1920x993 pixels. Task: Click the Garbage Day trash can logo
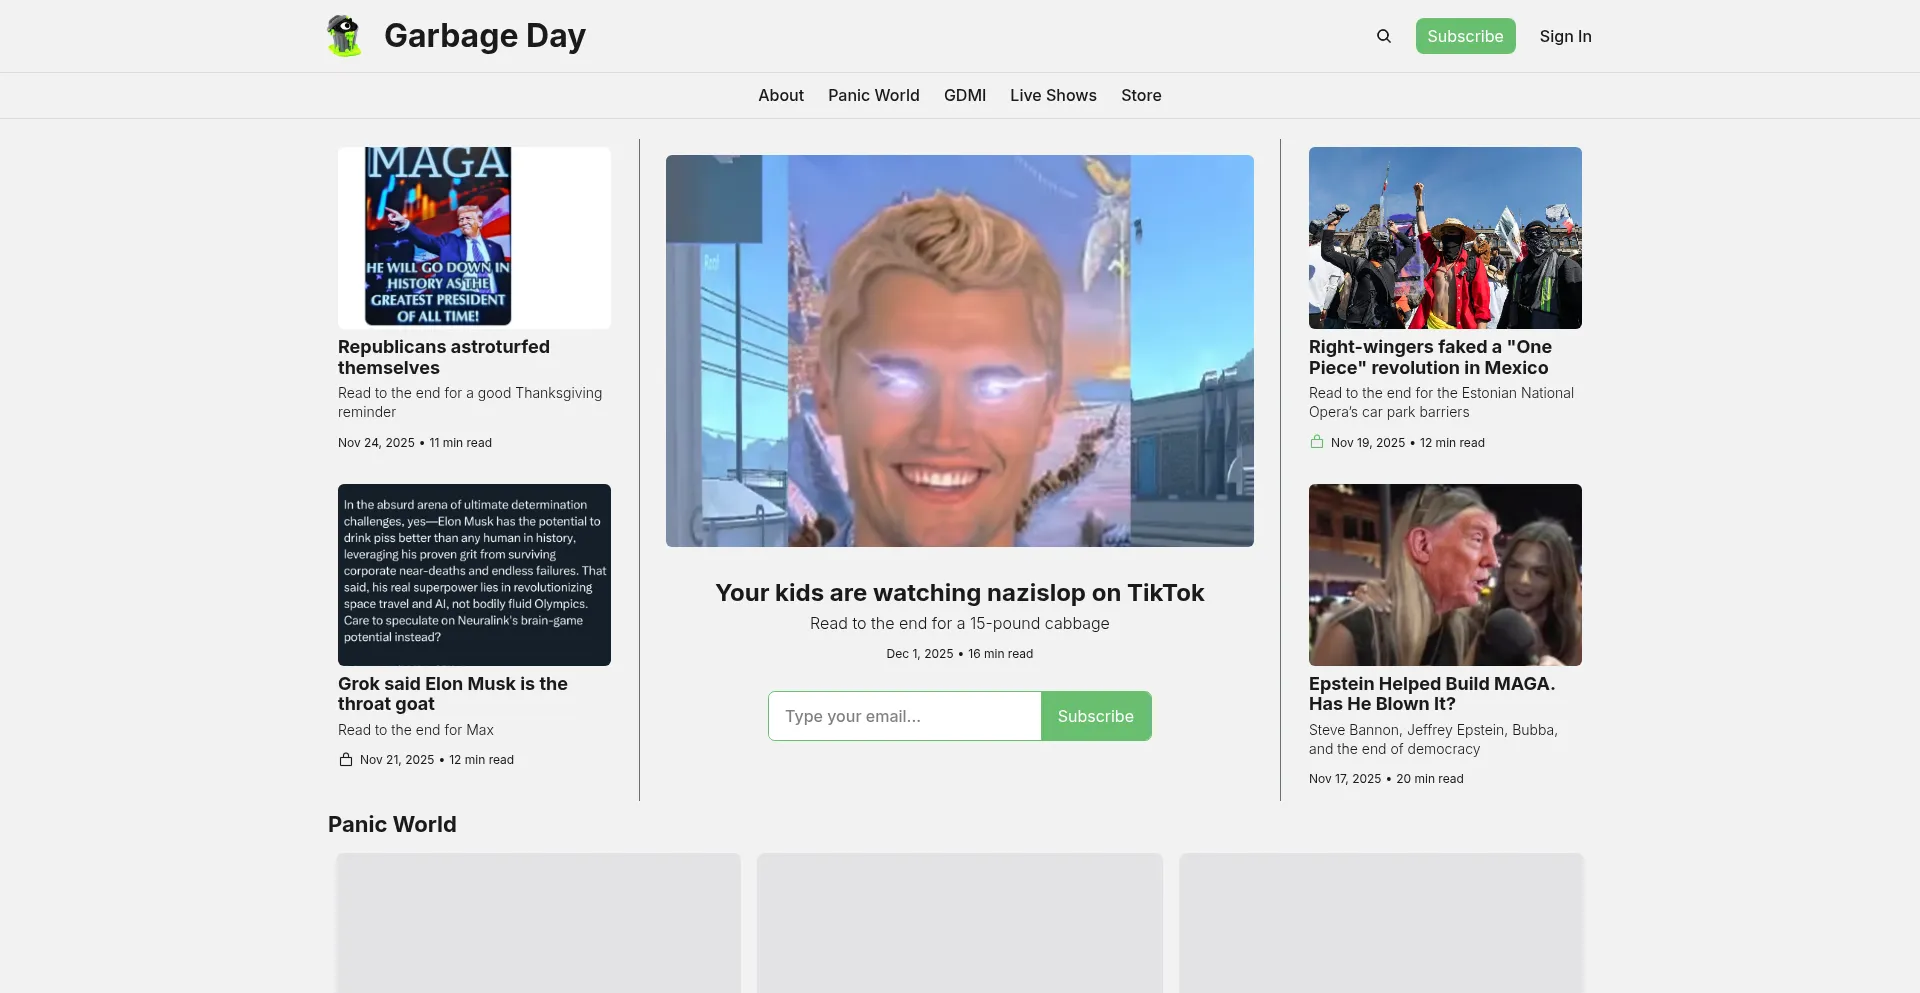click(x=344, y=36)
